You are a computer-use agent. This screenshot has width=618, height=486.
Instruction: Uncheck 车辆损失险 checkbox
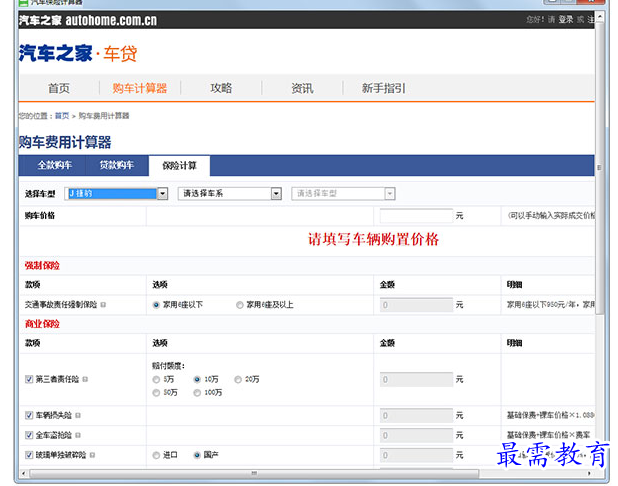click(29, 415)
